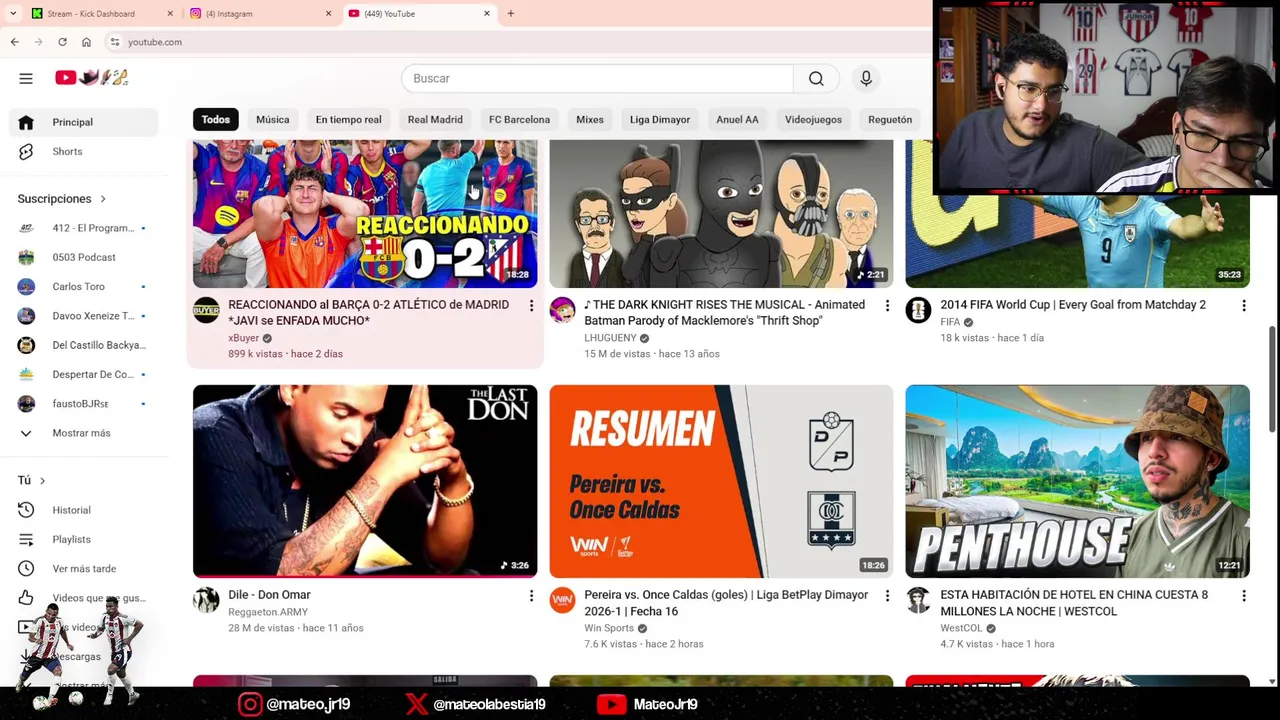Open Ver más tarde list
Screen dimensions: 1280x720
coord(84,568)
